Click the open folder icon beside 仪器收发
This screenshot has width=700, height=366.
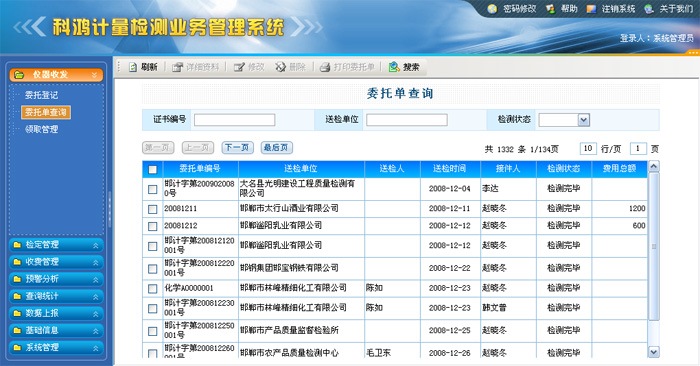[19, 75]
